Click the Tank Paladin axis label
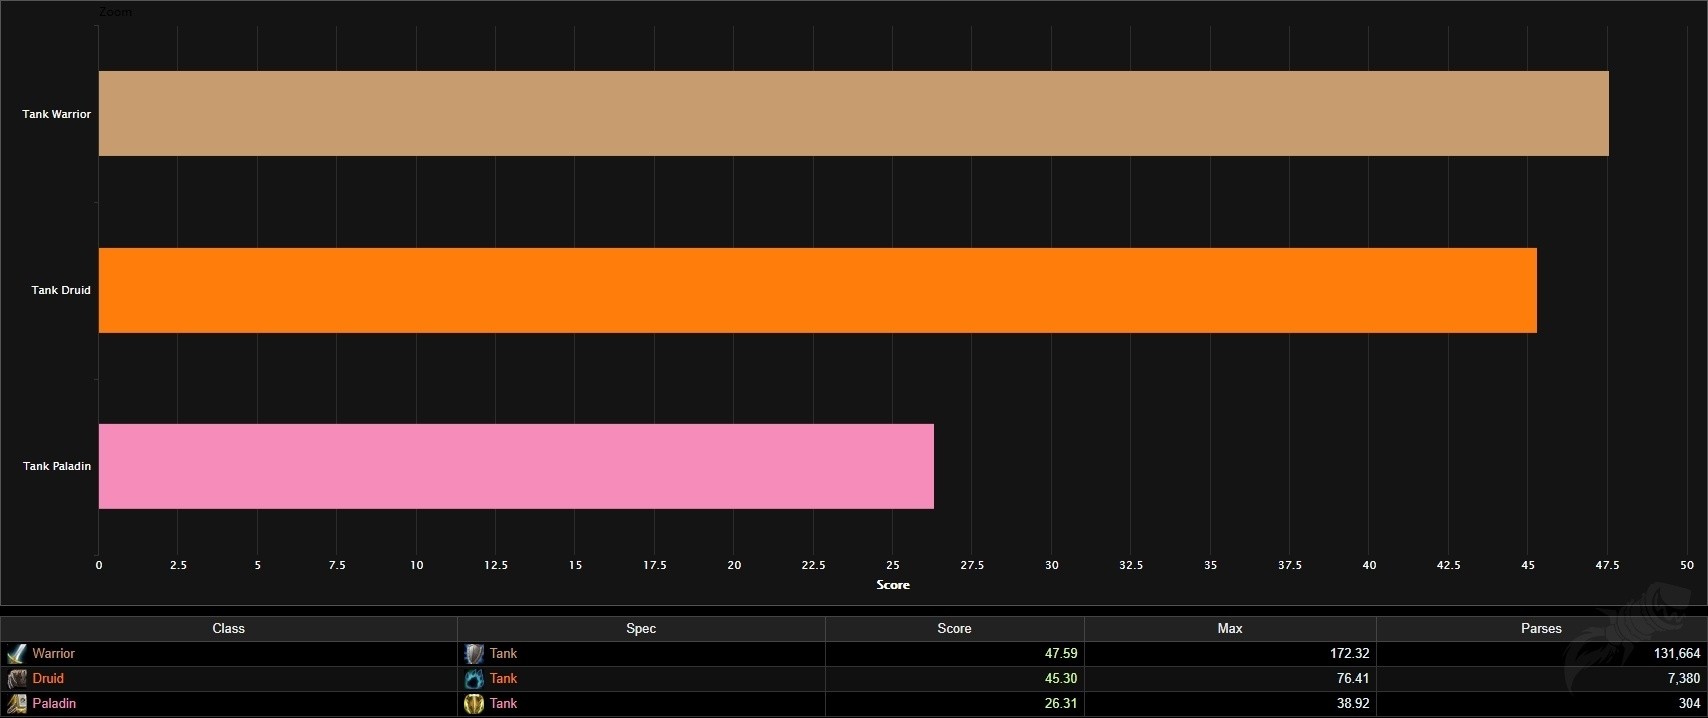 click(x=57, y=466)
